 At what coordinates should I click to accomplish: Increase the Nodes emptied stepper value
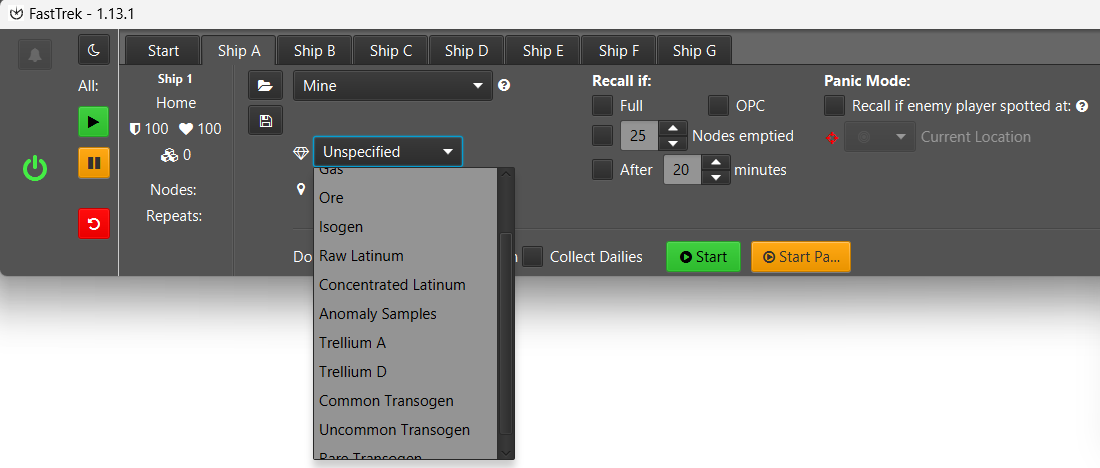(x=672, y=128)
